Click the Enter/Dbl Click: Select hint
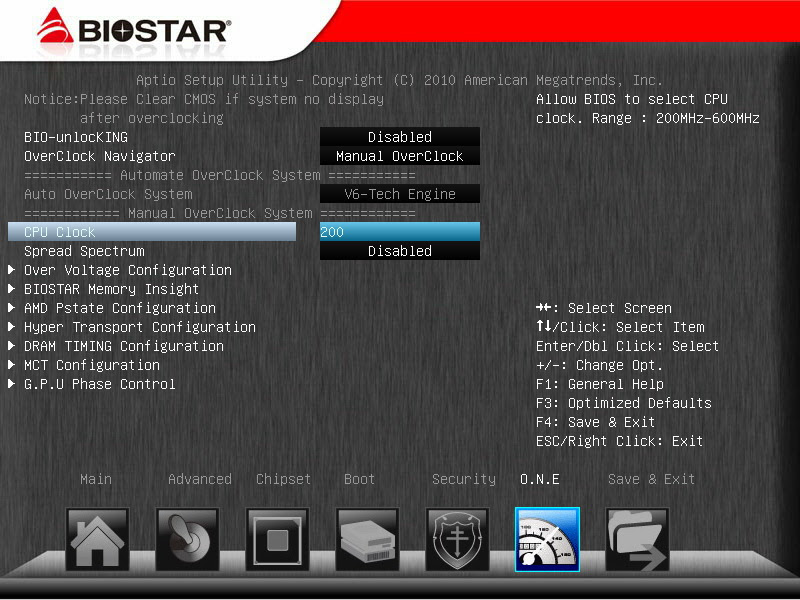Image resolution: width=800 pixels, height=600 pixels. 627,346
